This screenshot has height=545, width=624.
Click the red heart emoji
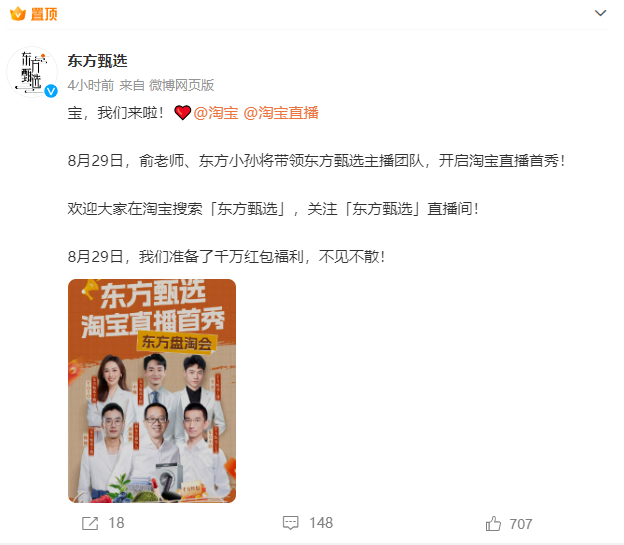pos(183,113)
